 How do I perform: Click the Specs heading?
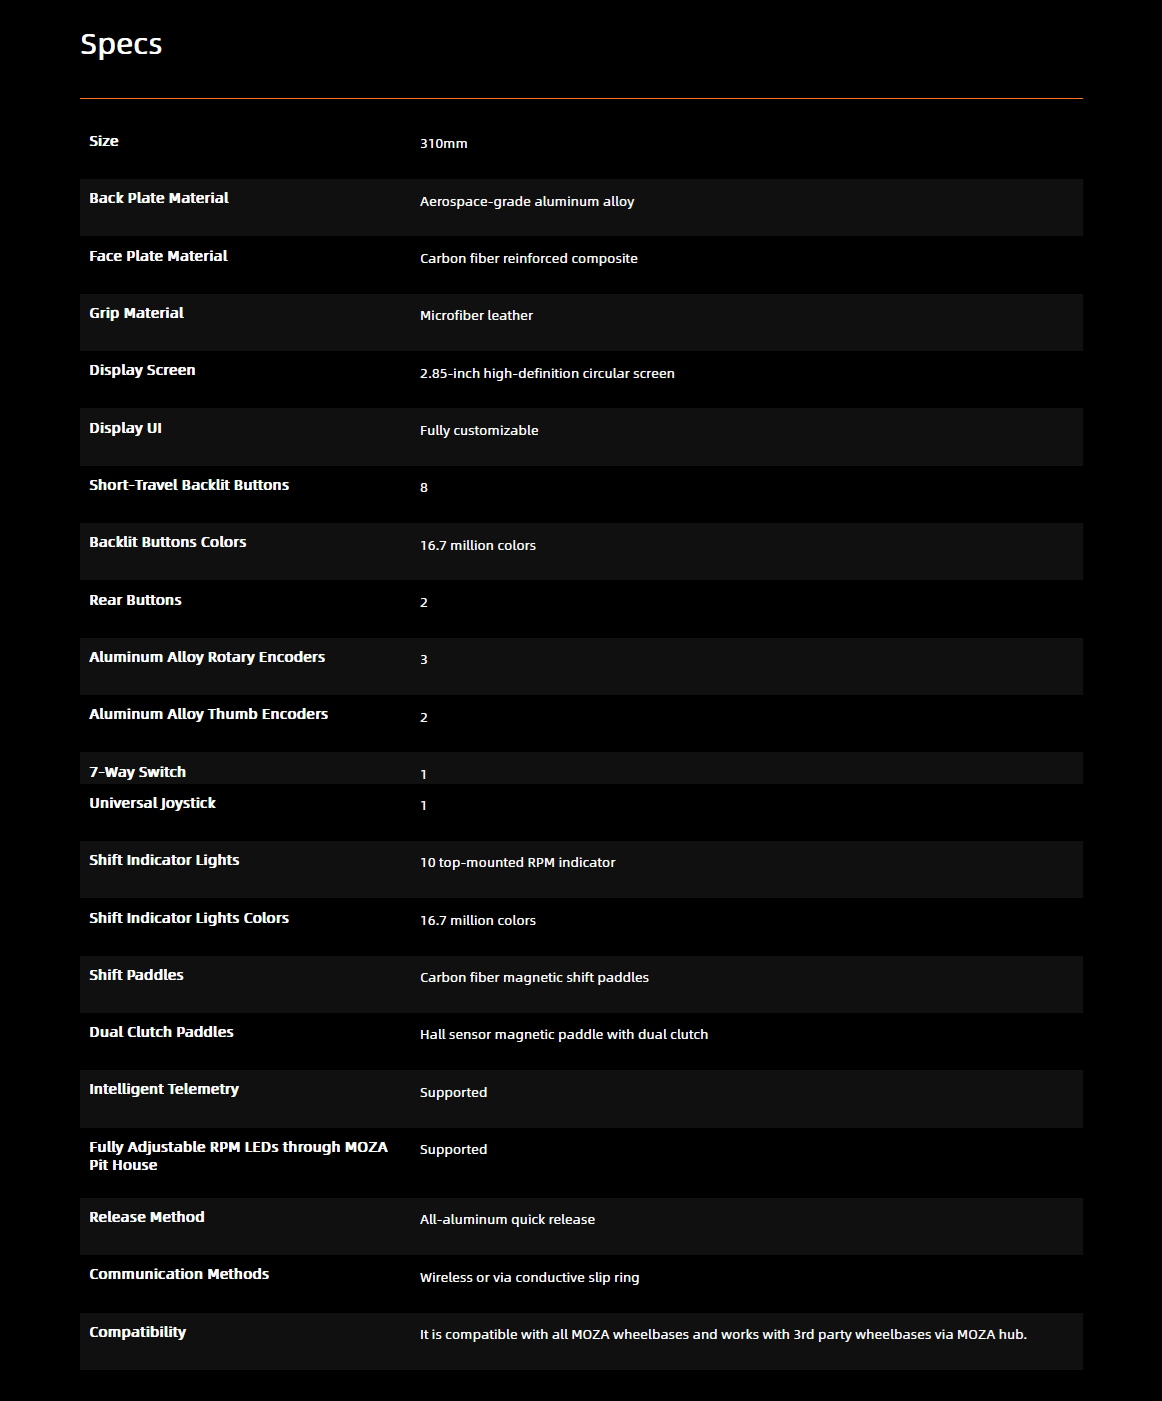(x=121, y=45)
